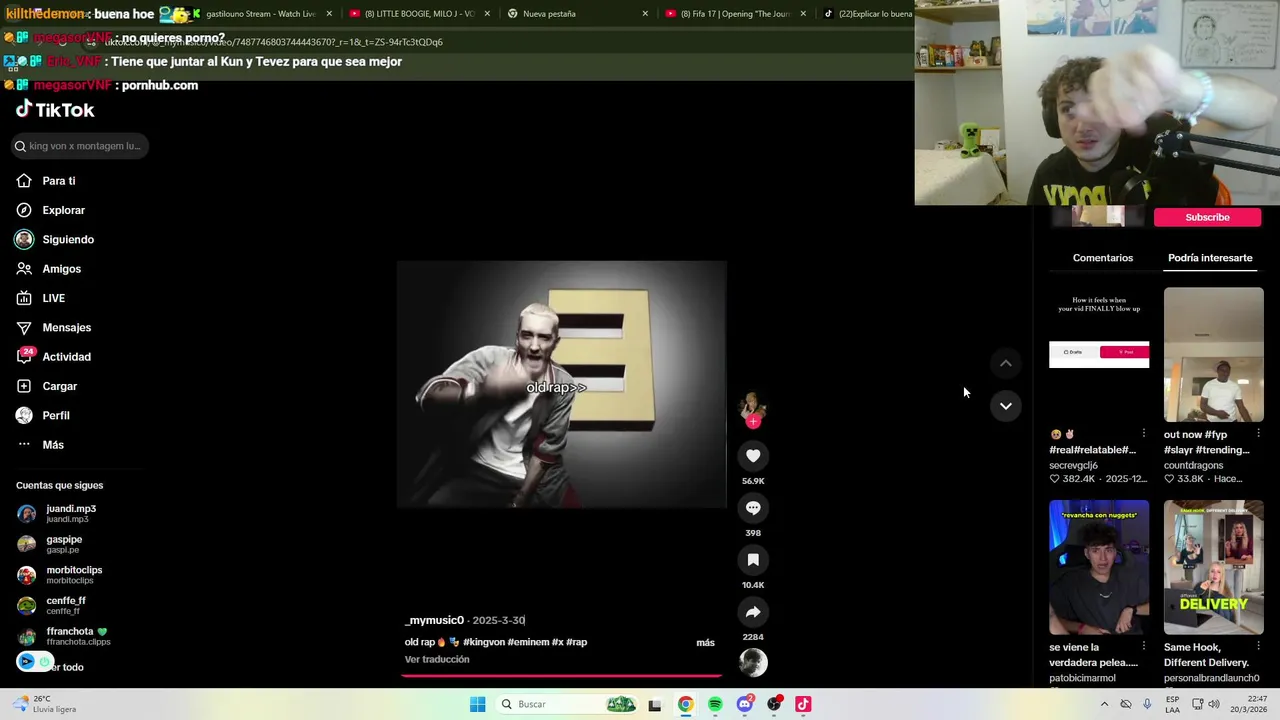Switch to Podría interesarte tab
Screen dimensions: 1280x720
click(1210, 258)
